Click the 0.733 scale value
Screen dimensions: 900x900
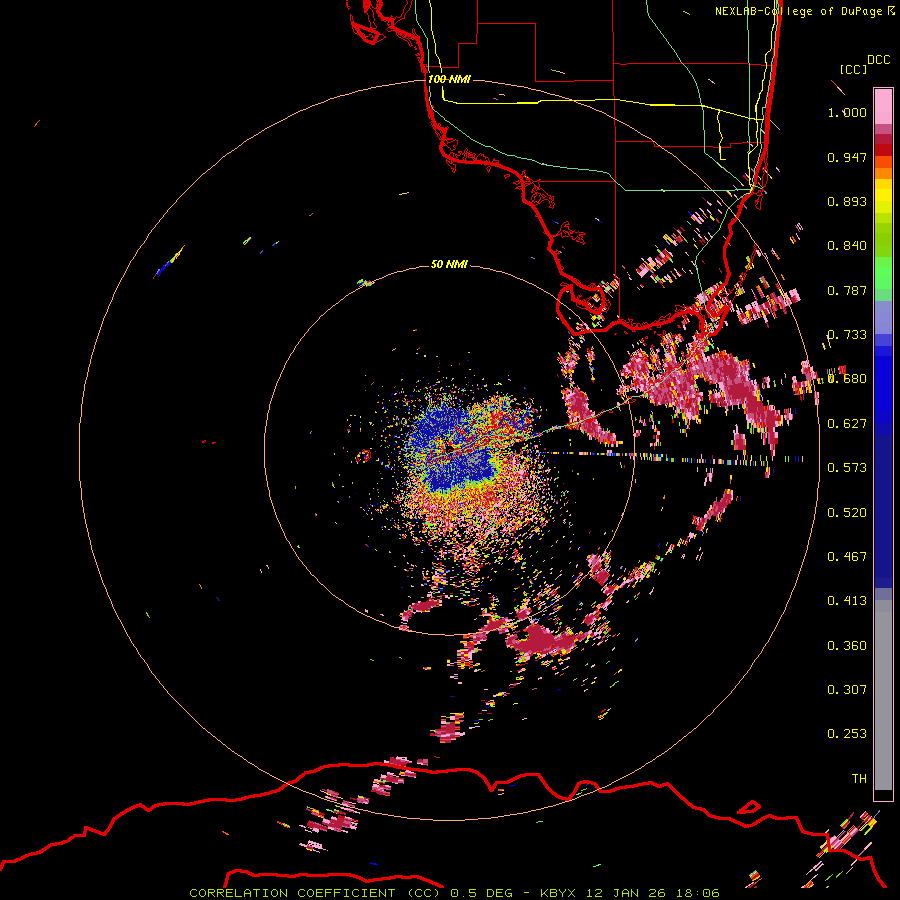[847, 335]
